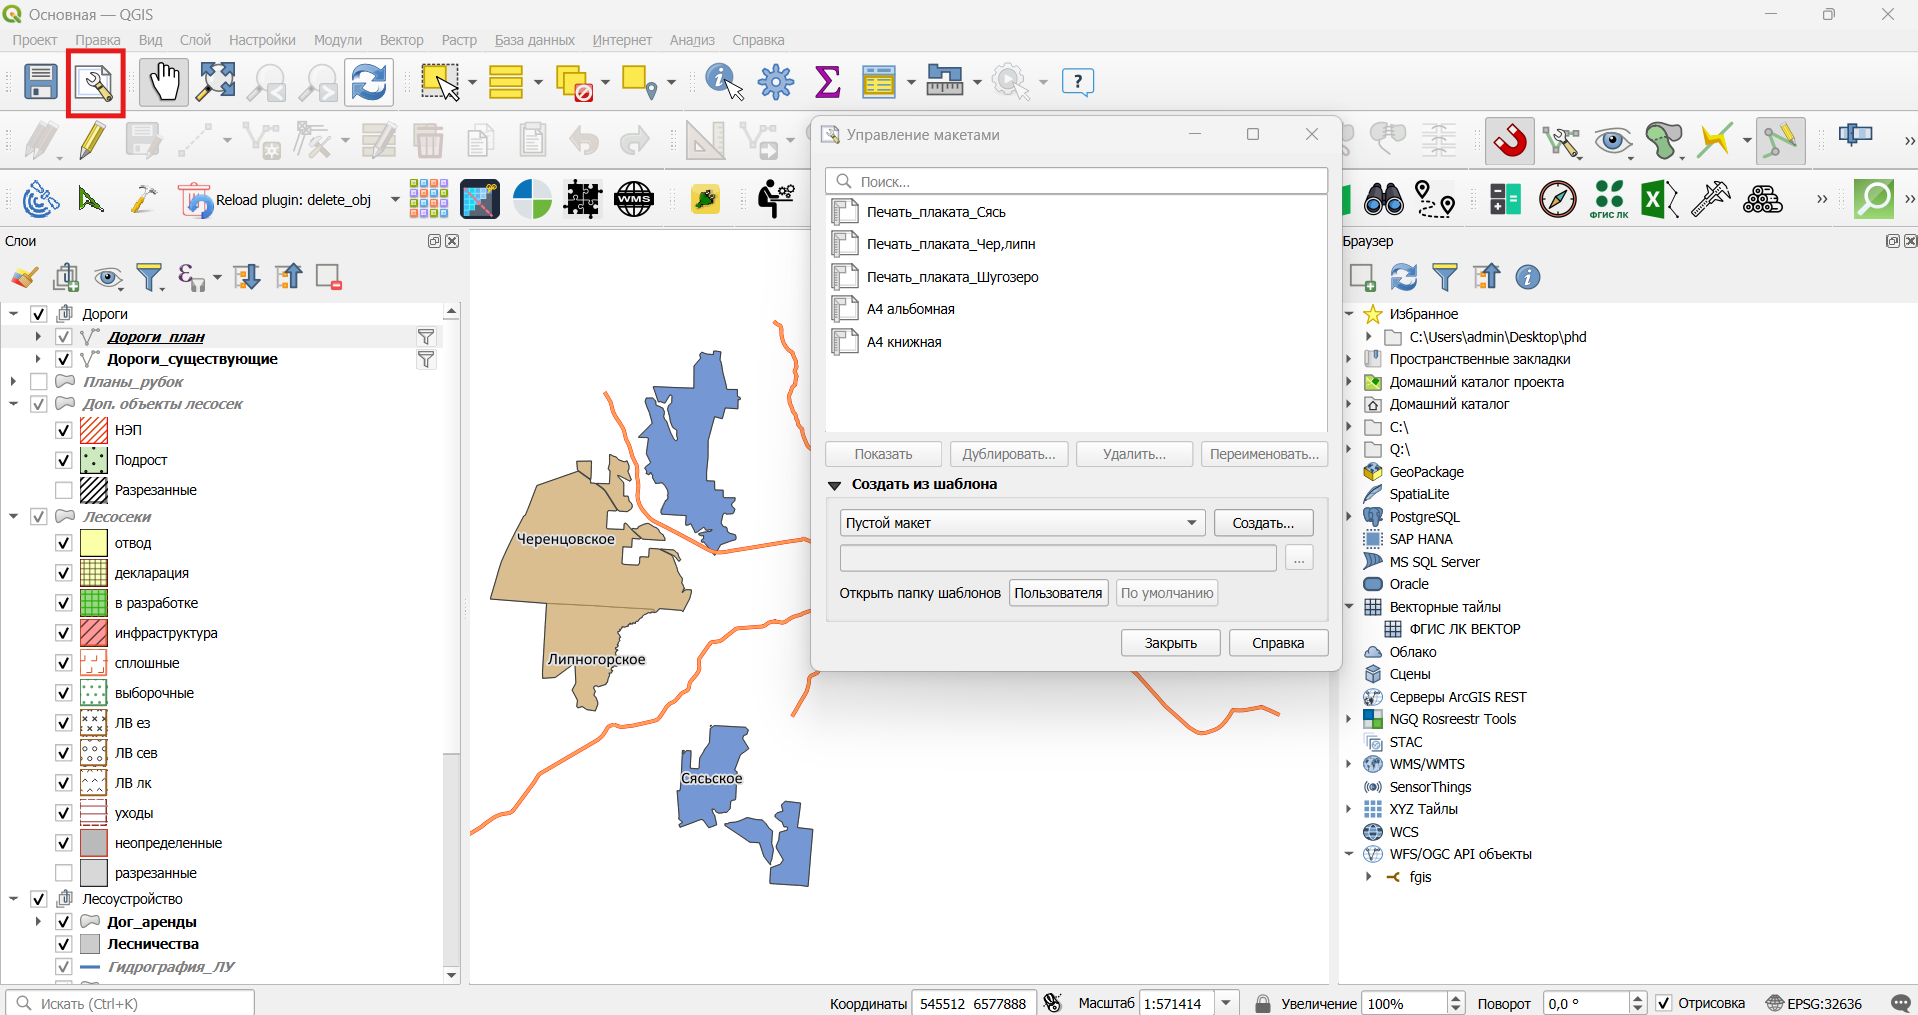Expand the PostgreSQL browser node

click(x=1349, y=517)
